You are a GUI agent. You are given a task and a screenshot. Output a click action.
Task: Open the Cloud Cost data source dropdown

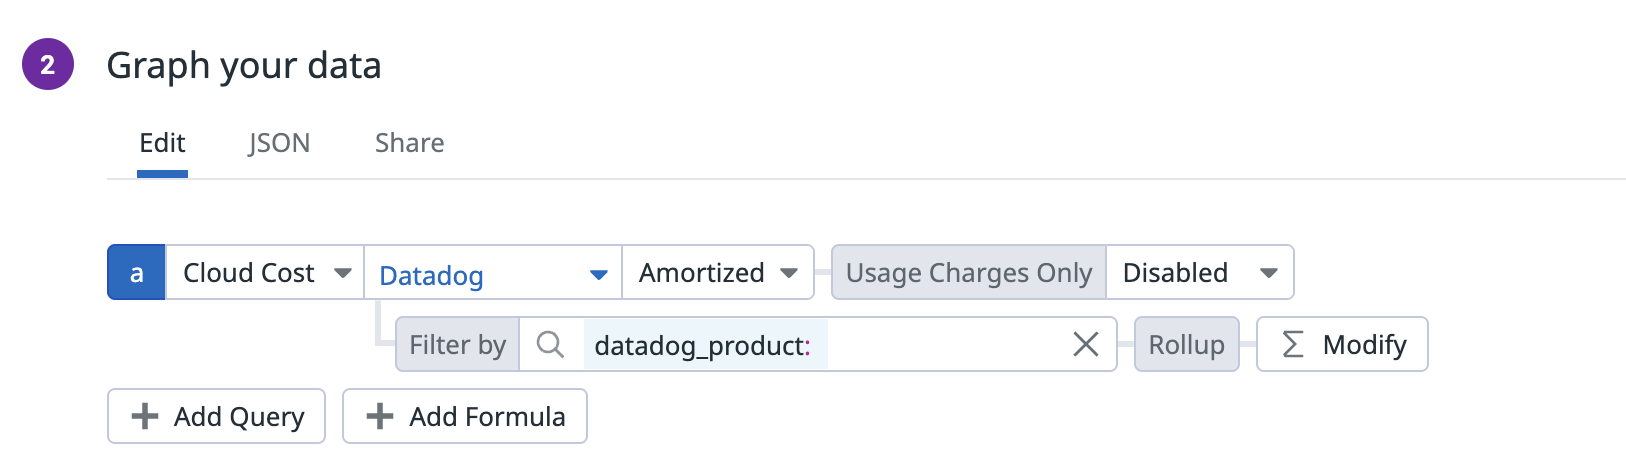[265, 272]
